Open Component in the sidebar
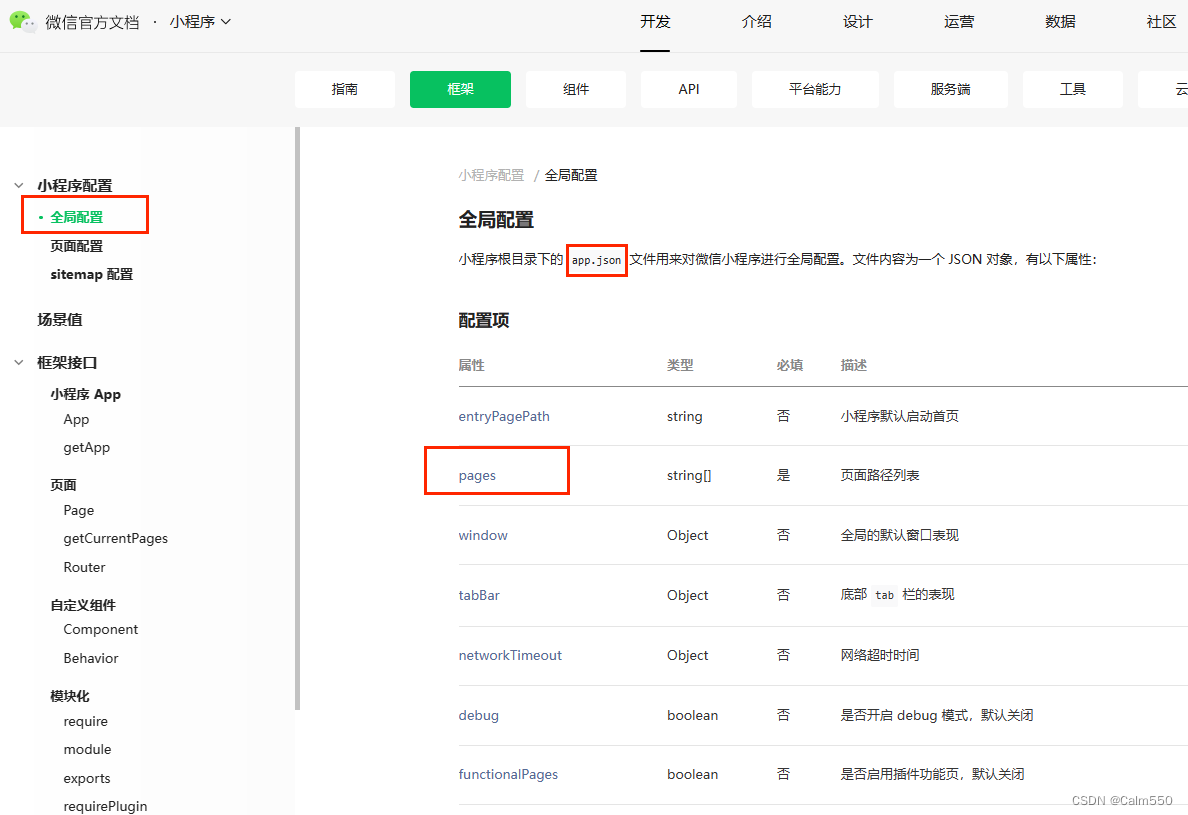Viewport: 1188px width, 815px height. (101, 629)
